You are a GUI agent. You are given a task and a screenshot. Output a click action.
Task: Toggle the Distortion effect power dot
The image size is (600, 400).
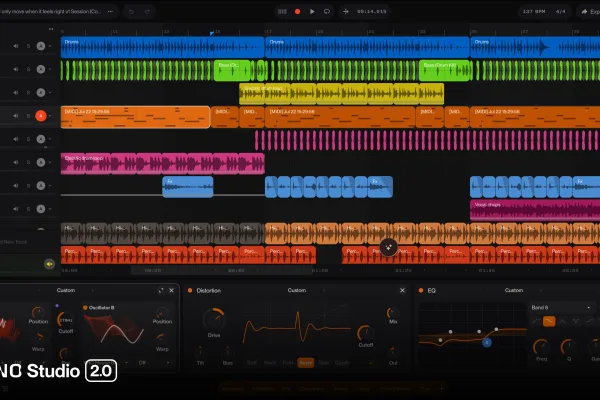coord(190,291)
